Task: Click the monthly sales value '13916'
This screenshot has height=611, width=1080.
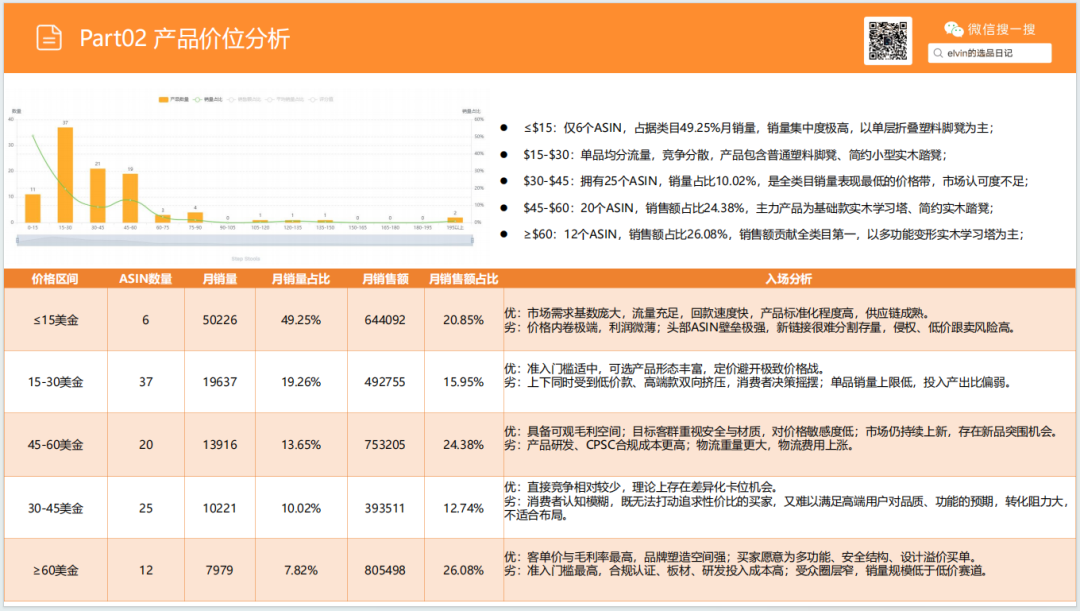Action: (x=220, y=444)
